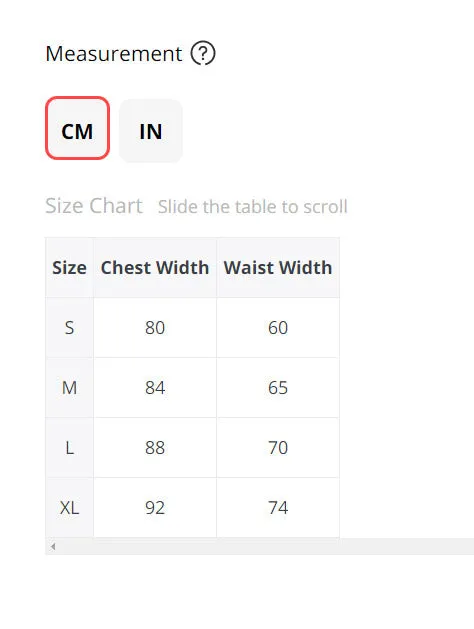Select the Chest Width column header
Image resolution: width=474 pixels, height=629 pixels.
155,268
